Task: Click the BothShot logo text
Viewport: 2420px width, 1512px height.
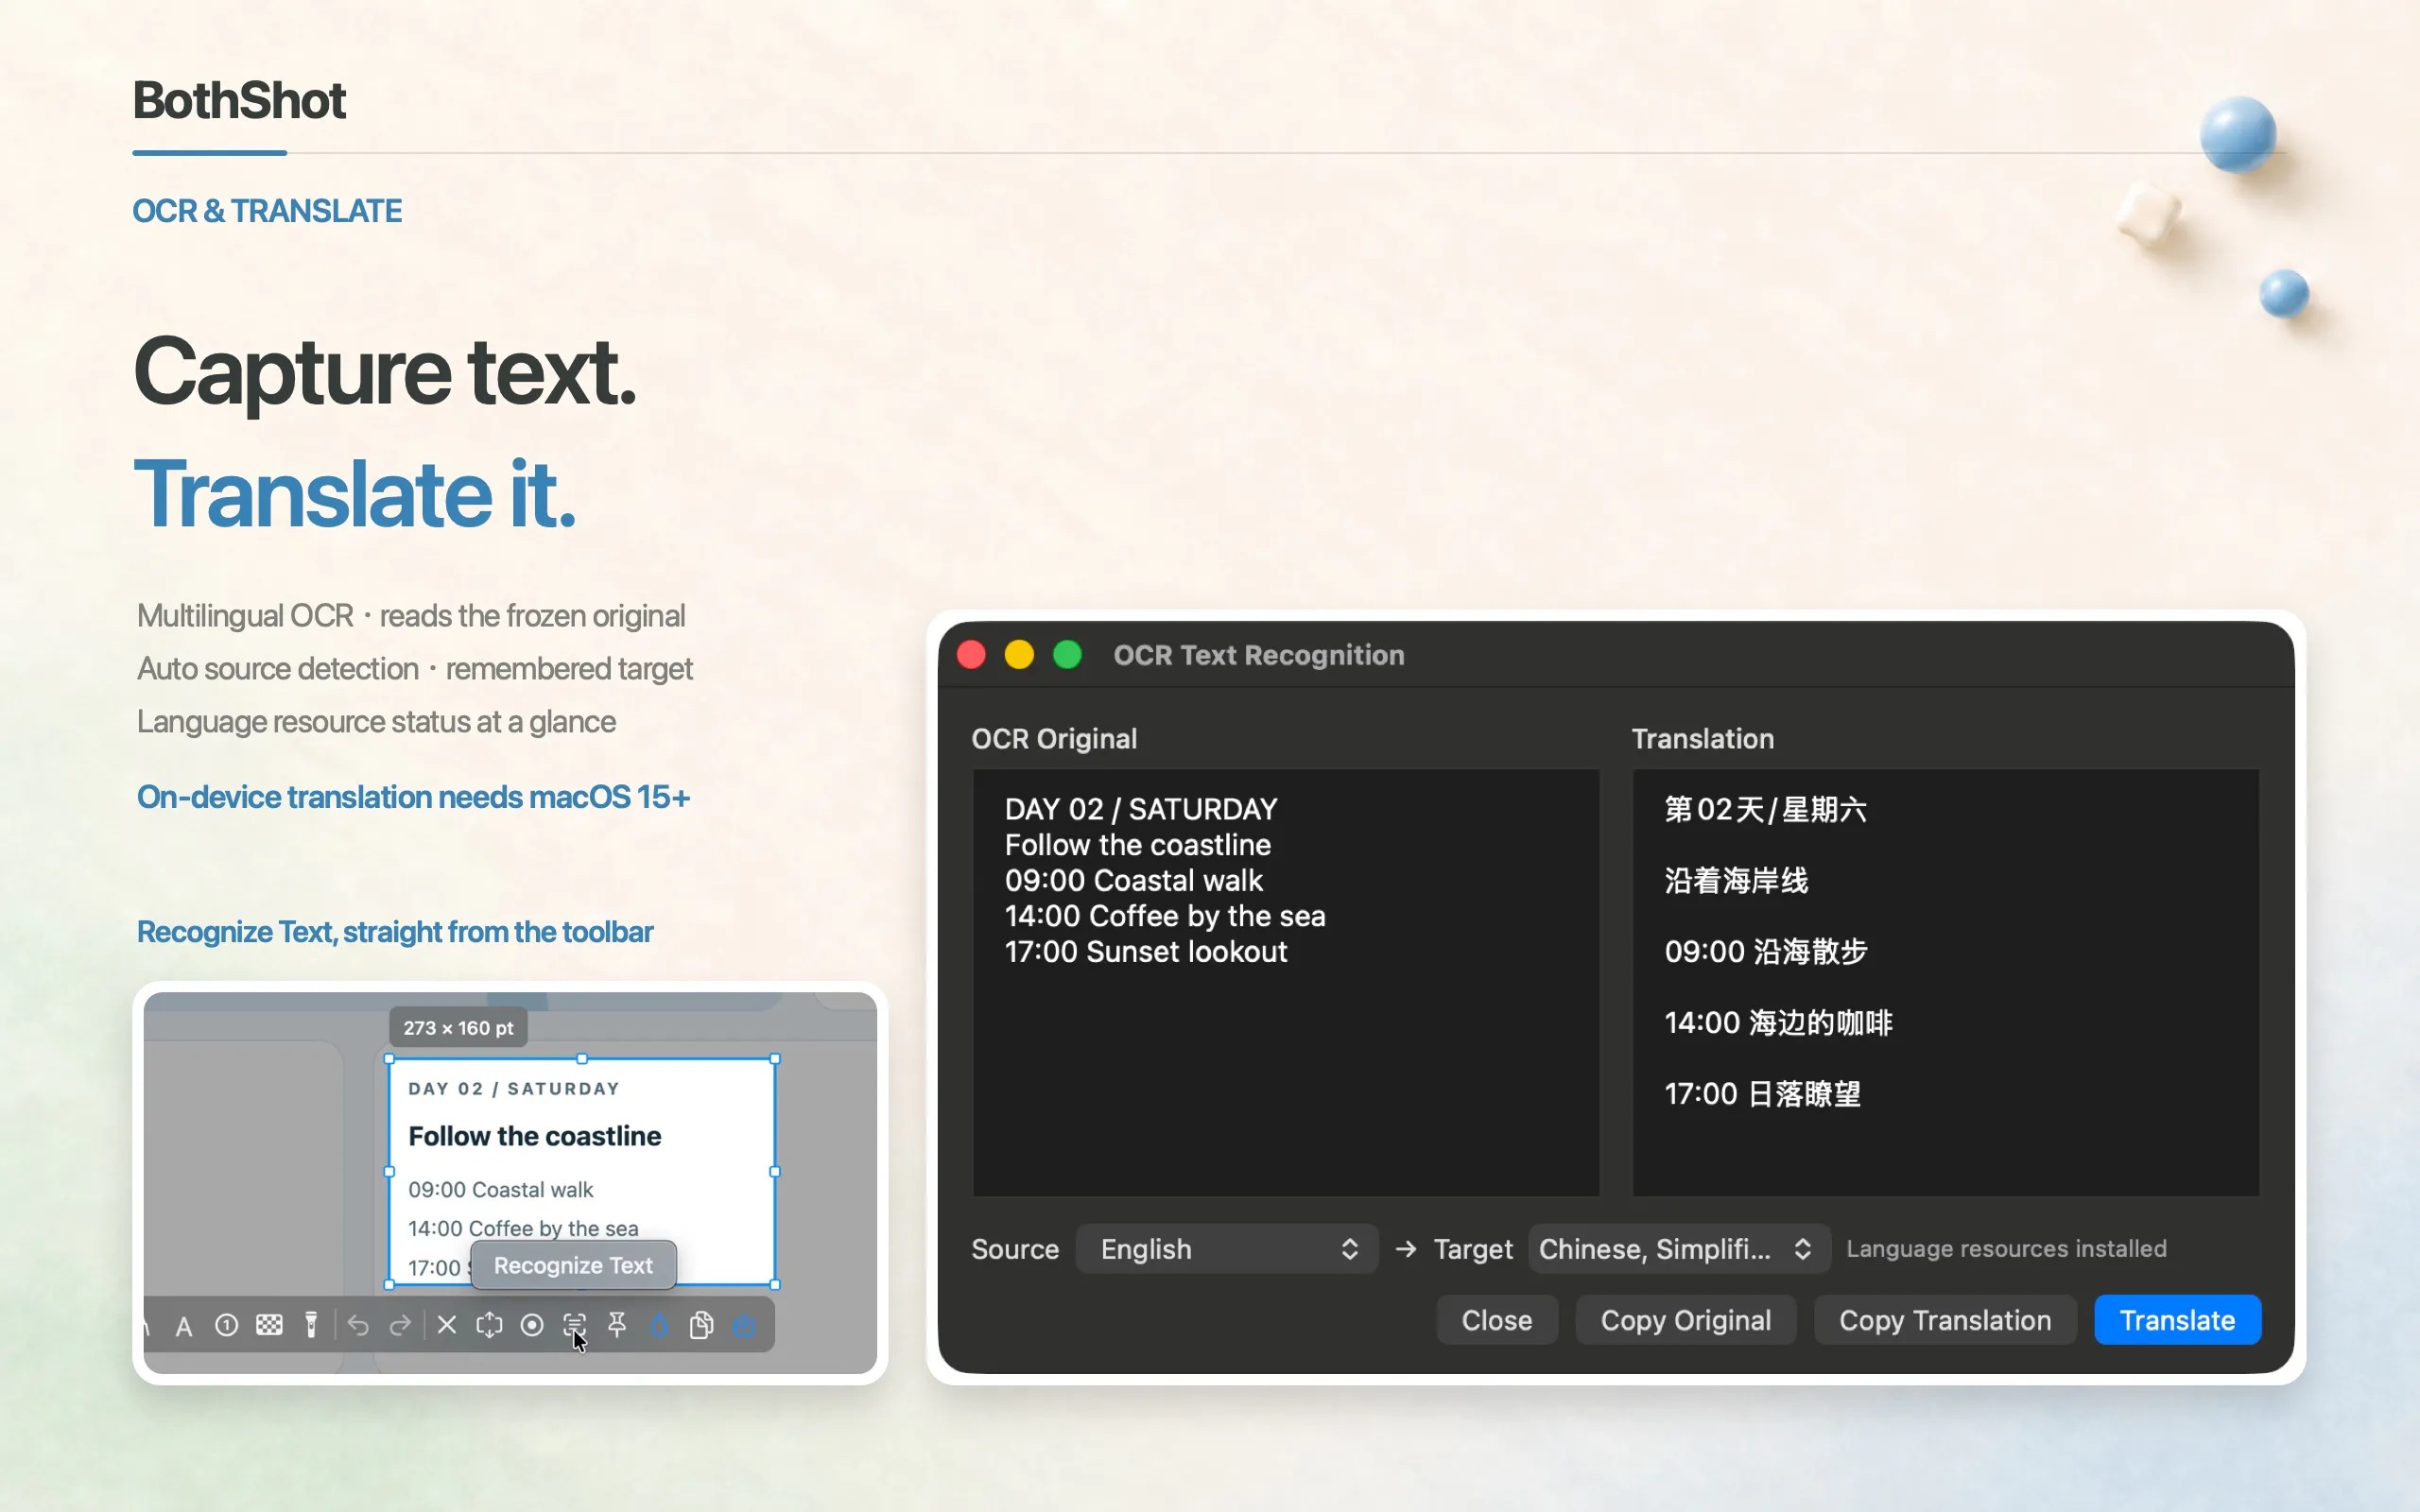Action: pyautogui.click(x=239, y=100)
